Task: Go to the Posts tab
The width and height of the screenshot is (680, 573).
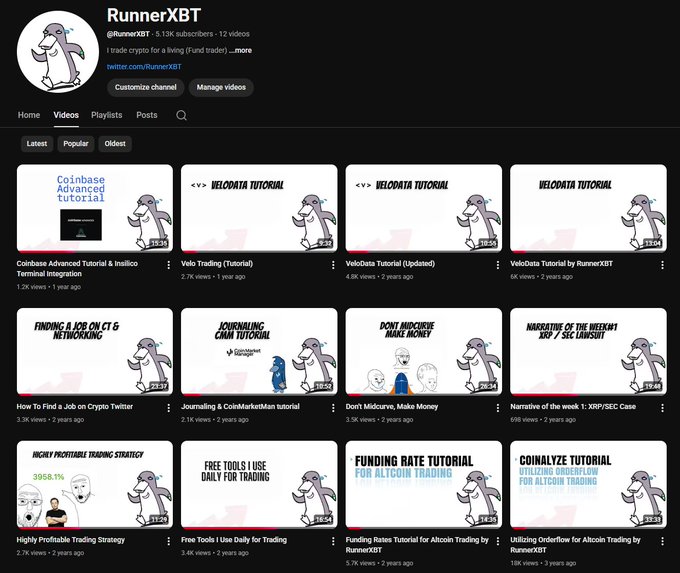Action: (x=147, y=115)
